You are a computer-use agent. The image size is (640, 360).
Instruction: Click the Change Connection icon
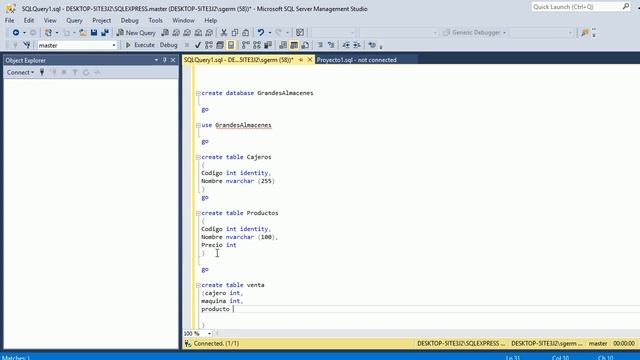coord(27,45)
